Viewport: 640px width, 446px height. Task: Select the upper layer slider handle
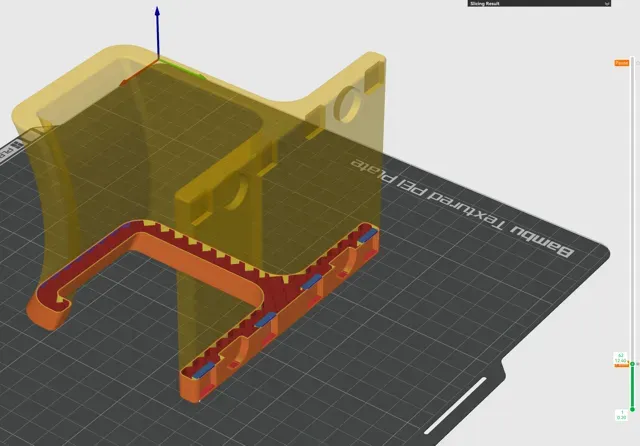pos(632,364)
